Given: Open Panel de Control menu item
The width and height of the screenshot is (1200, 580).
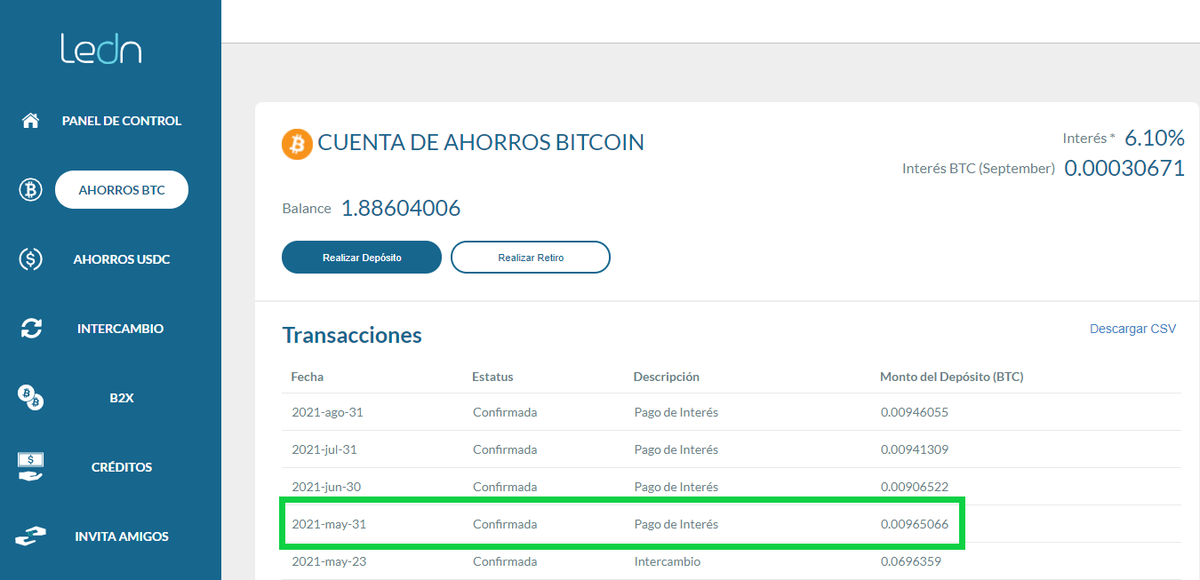Looking at the screenshot, I should (x=122, y=121).
